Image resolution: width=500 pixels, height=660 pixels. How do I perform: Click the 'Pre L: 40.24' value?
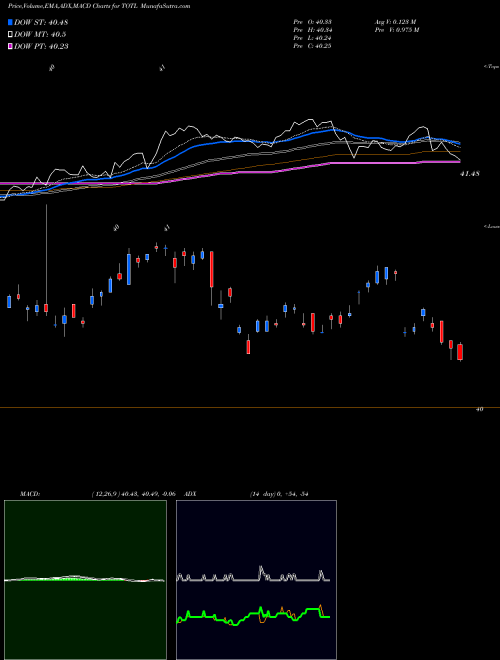coord(312,38)
